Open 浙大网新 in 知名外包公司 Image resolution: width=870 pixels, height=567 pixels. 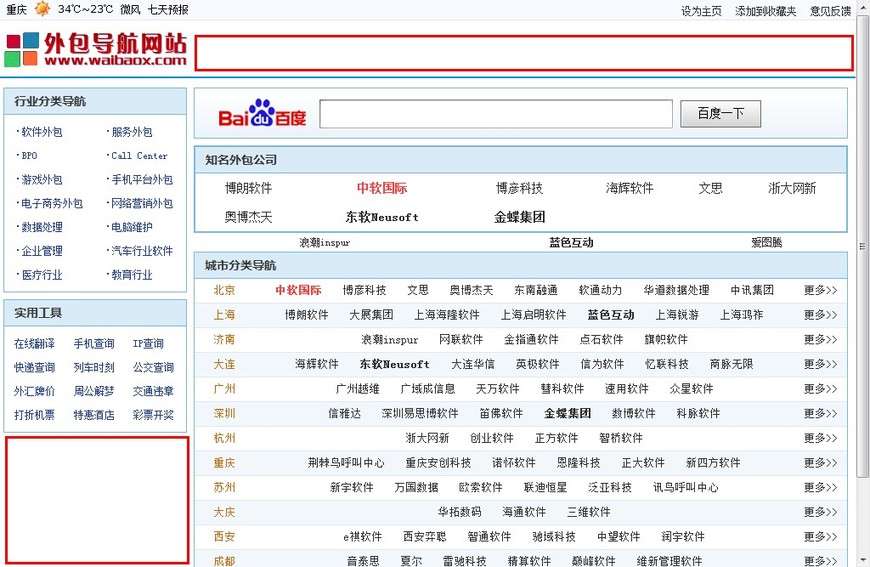point(792,189)
